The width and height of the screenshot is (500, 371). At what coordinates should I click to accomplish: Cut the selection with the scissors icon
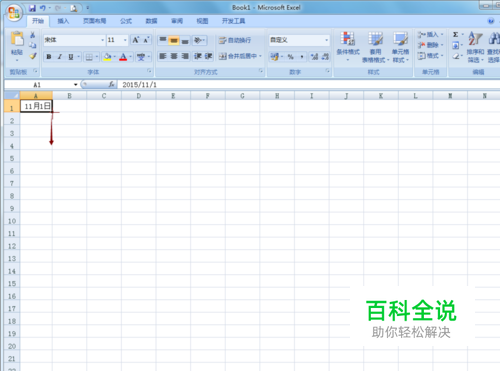pos(33,35)
